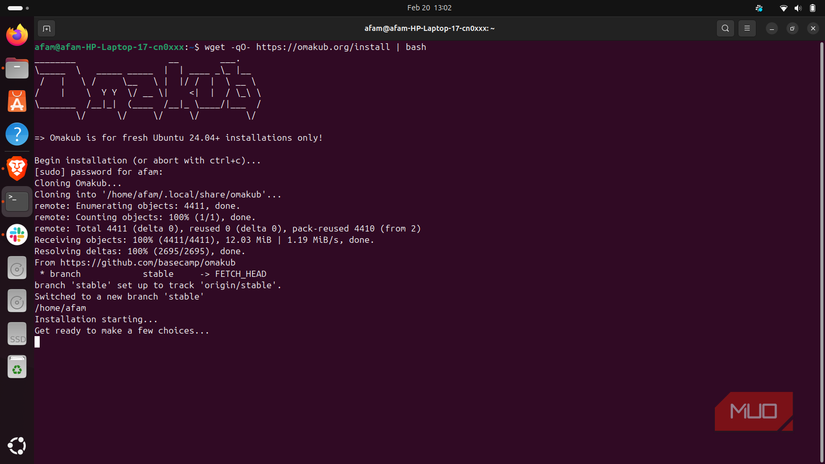Open the second disc drive icon

click(17, 301)
